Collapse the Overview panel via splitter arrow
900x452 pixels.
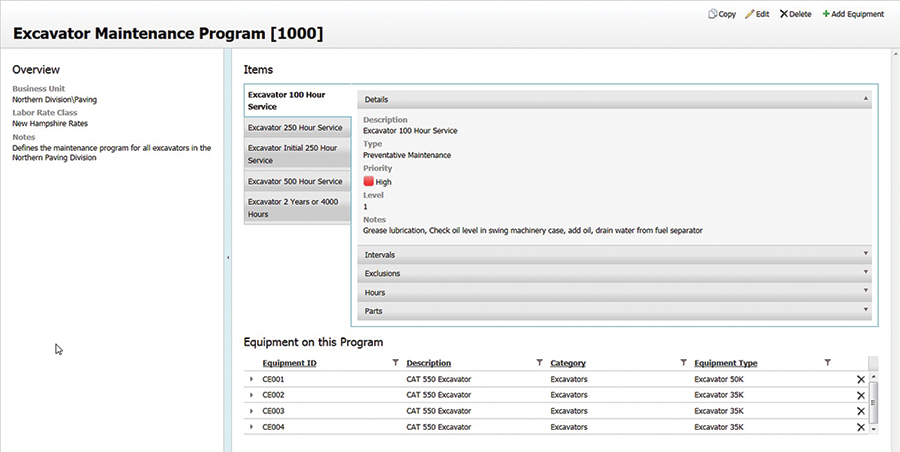pyautogui.click(x=228, y=257)
